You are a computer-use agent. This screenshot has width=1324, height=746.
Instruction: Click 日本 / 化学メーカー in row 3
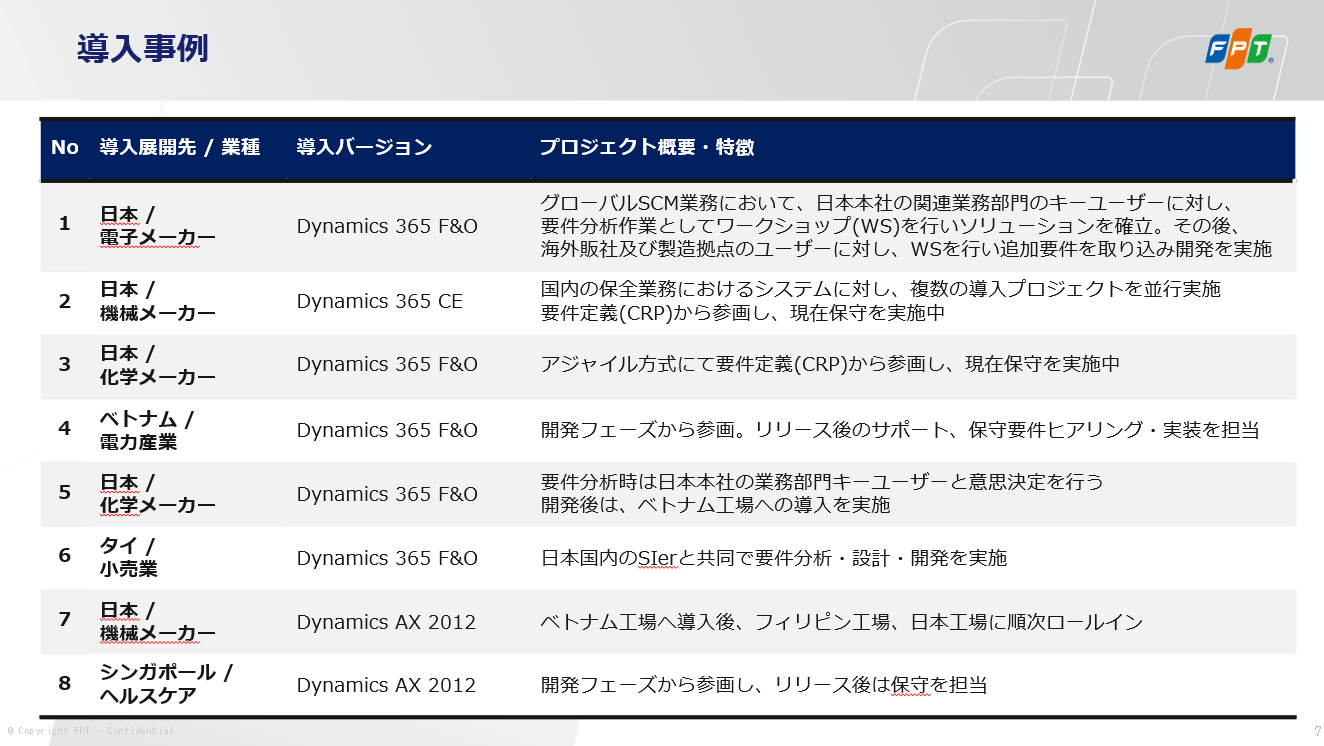pos(158,365)
